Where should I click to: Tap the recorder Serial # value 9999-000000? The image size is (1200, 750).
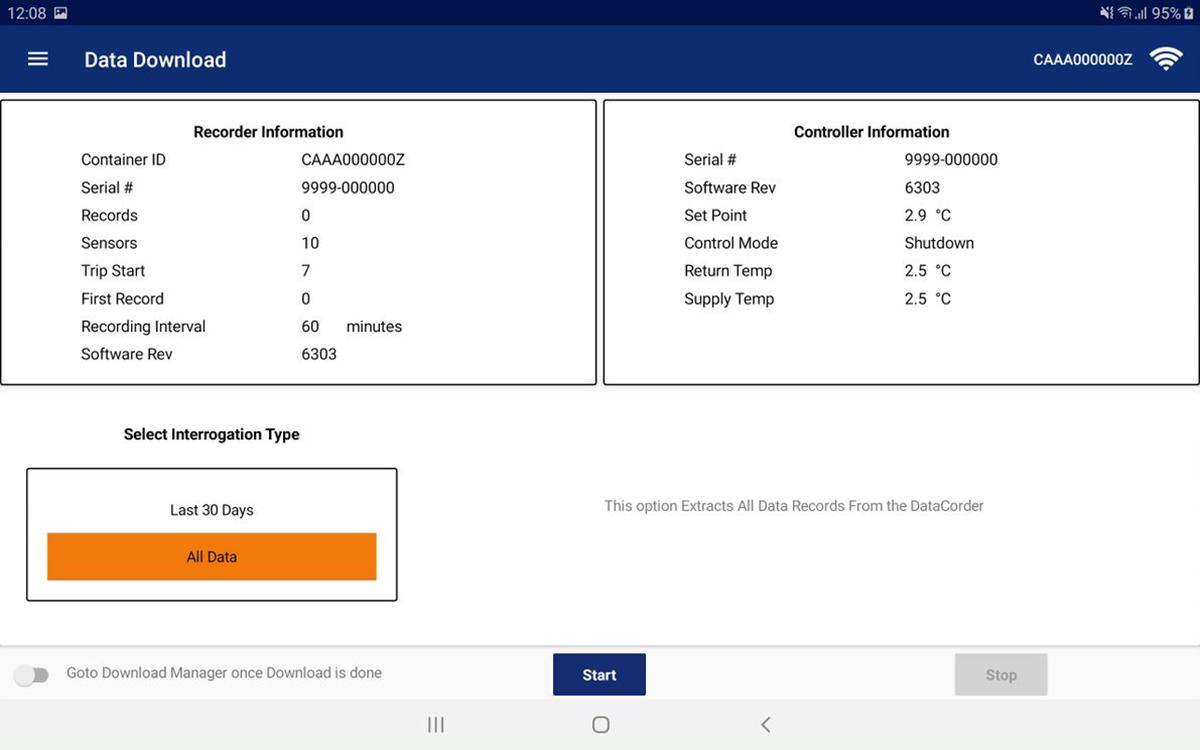(x=348, y=188)
